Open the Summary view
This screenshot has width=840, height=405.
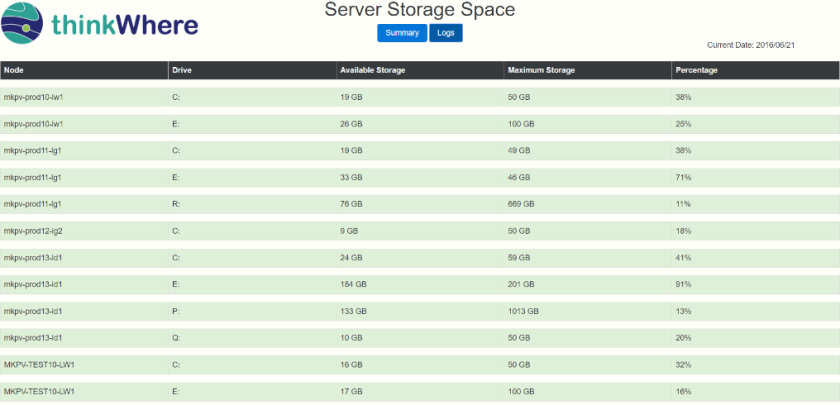pos(402,33)
